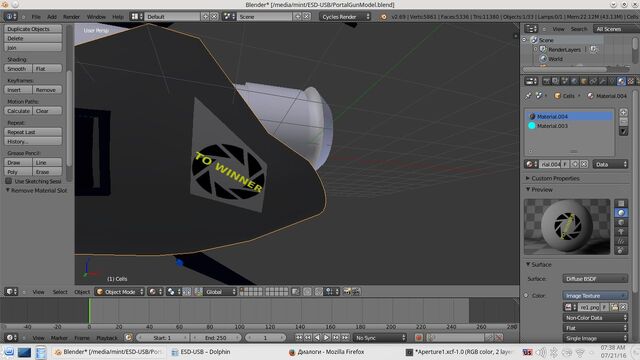Remove the selected material slot with minus button

pyautogui.click(x=623, y=122)
